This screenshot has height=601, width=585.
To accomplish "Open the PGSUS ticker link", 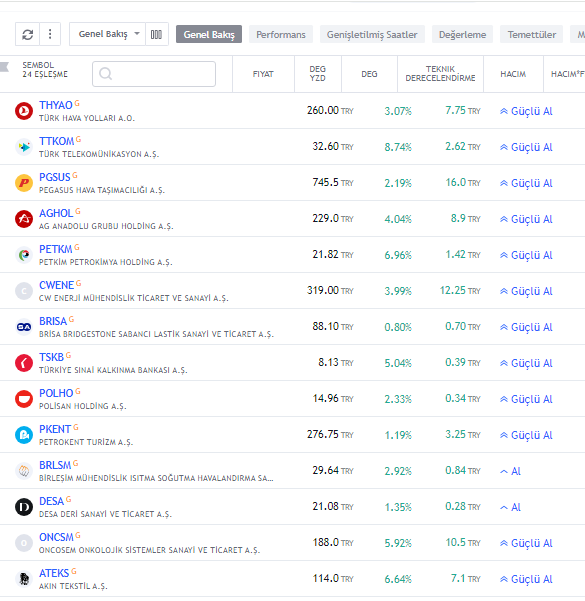I will (54, 177).
